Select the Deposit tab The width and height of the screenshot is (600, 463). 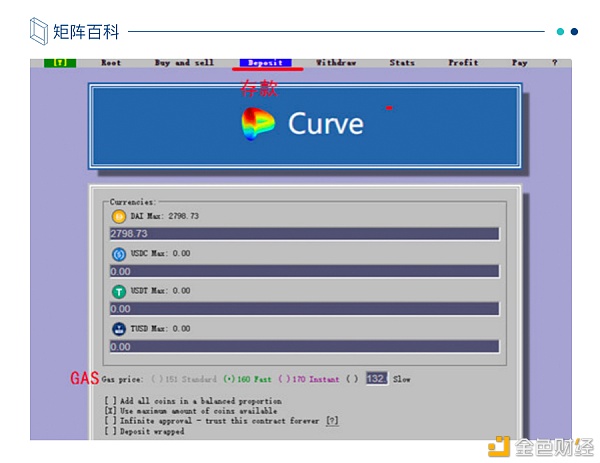coord(266,63)
